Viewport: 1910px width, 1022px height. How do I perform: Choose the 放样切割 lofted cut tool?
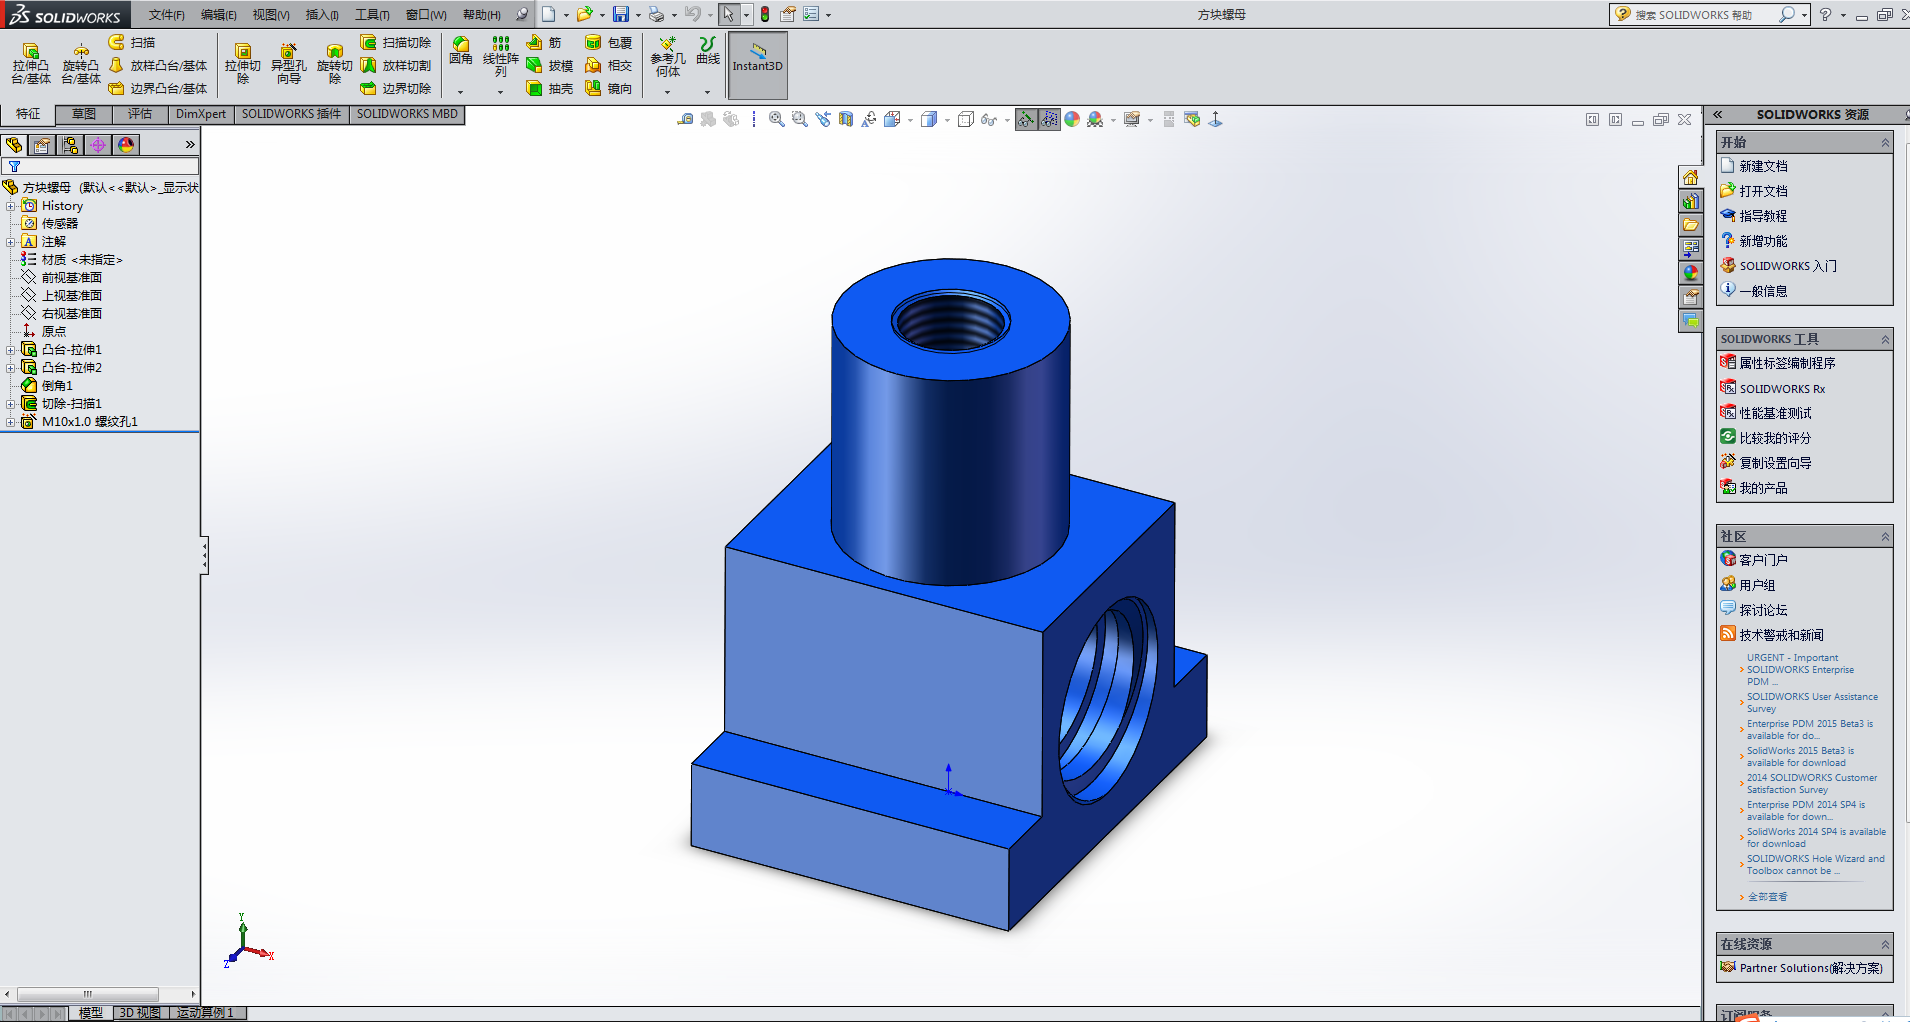pyautogui.click(x=396, y=65)
